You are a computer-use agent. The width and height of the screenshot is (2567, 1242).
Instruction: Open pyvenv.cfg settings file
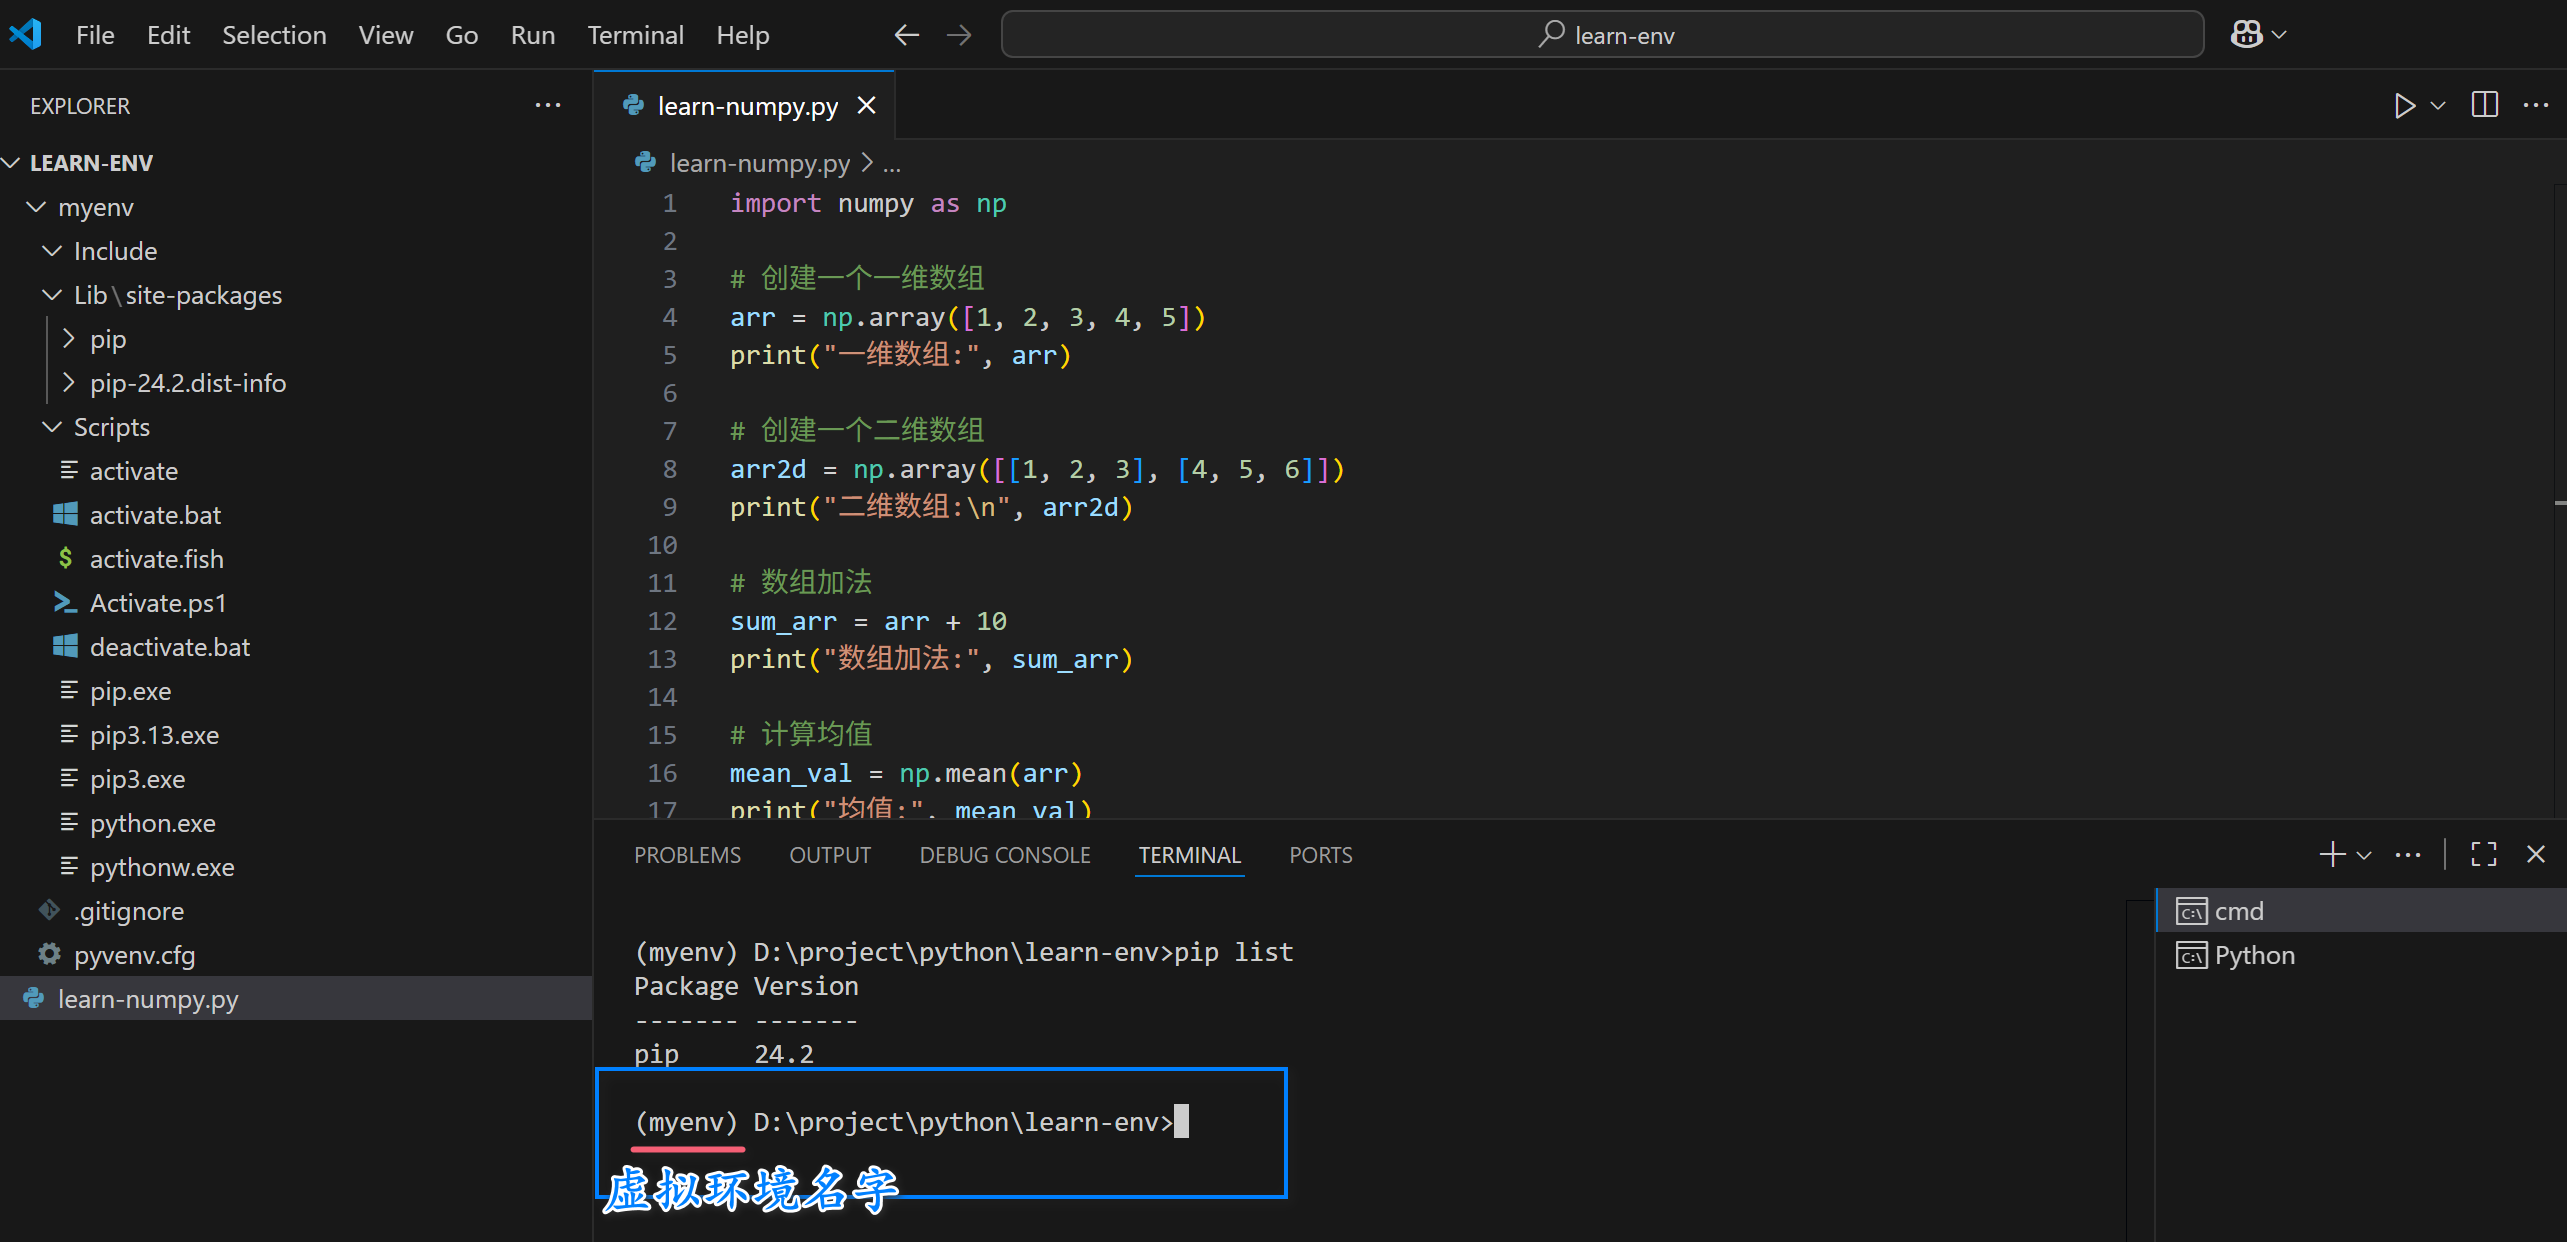point(296,955)
